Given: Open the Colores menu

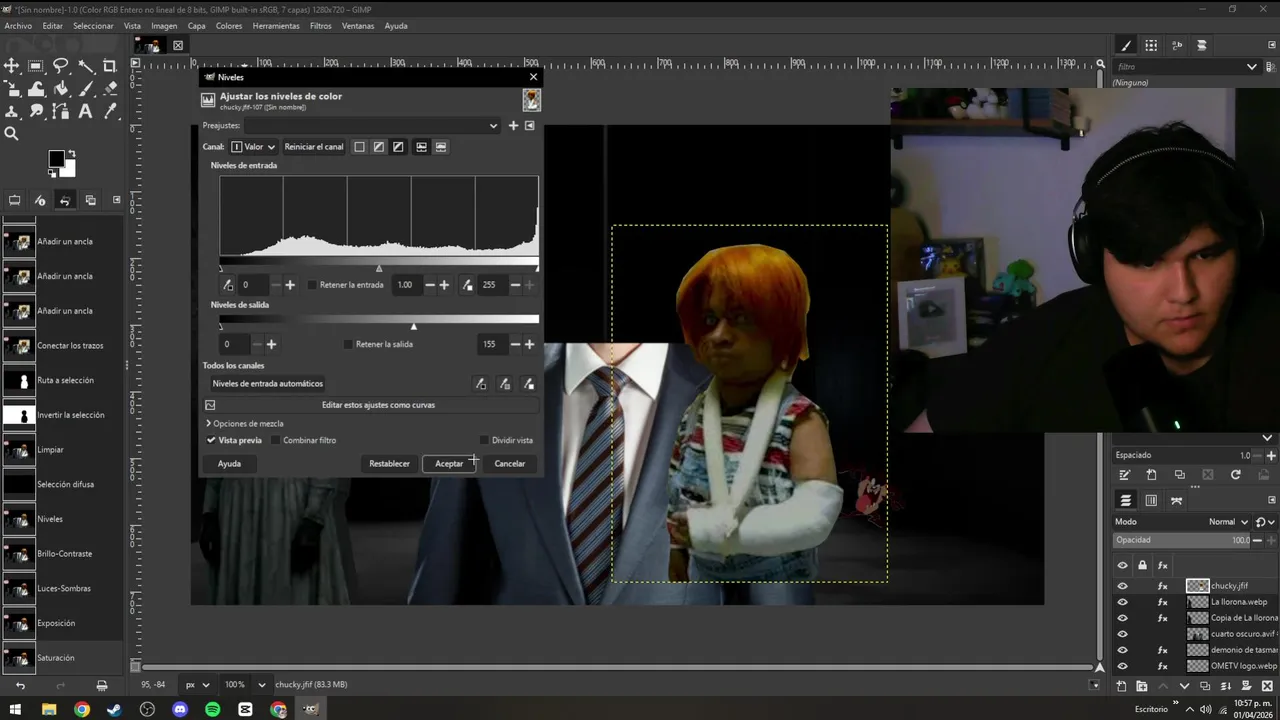Looking at the screenshot, I should tap(229, 26).
